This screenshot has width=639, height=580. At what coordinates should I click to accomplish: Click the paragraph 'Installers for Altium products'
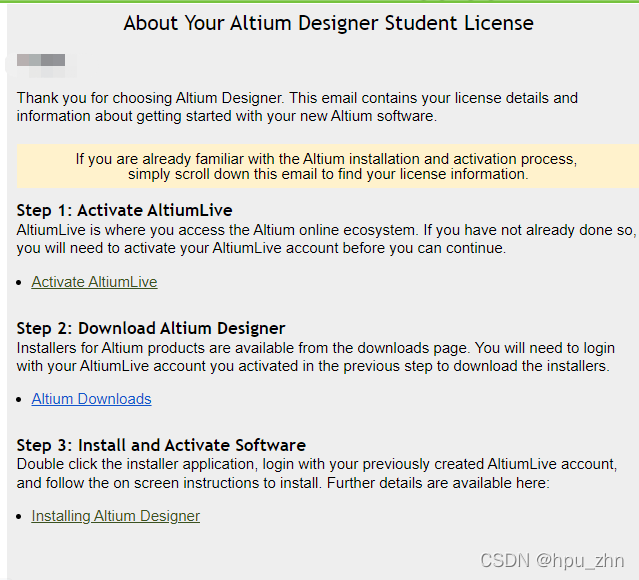pyautogui.click(x=315, y=357)
